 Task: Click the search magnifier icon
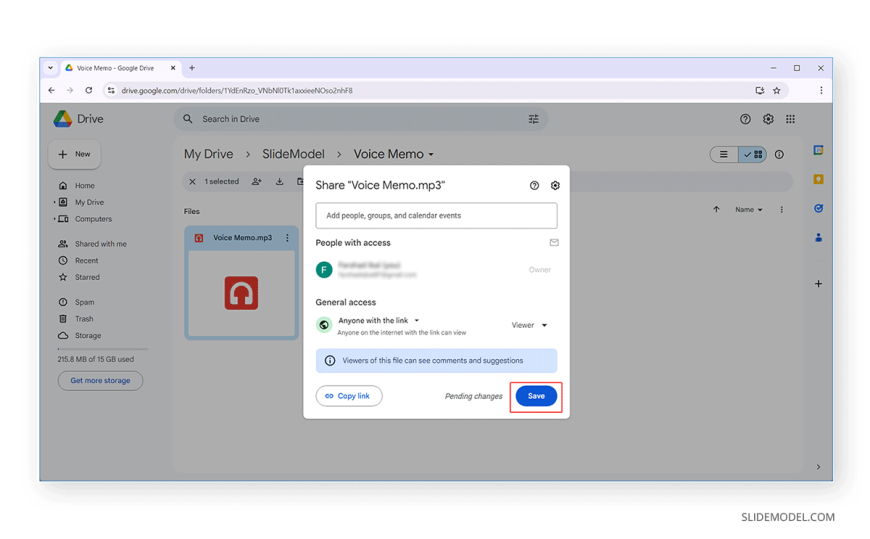coord(188,119)
